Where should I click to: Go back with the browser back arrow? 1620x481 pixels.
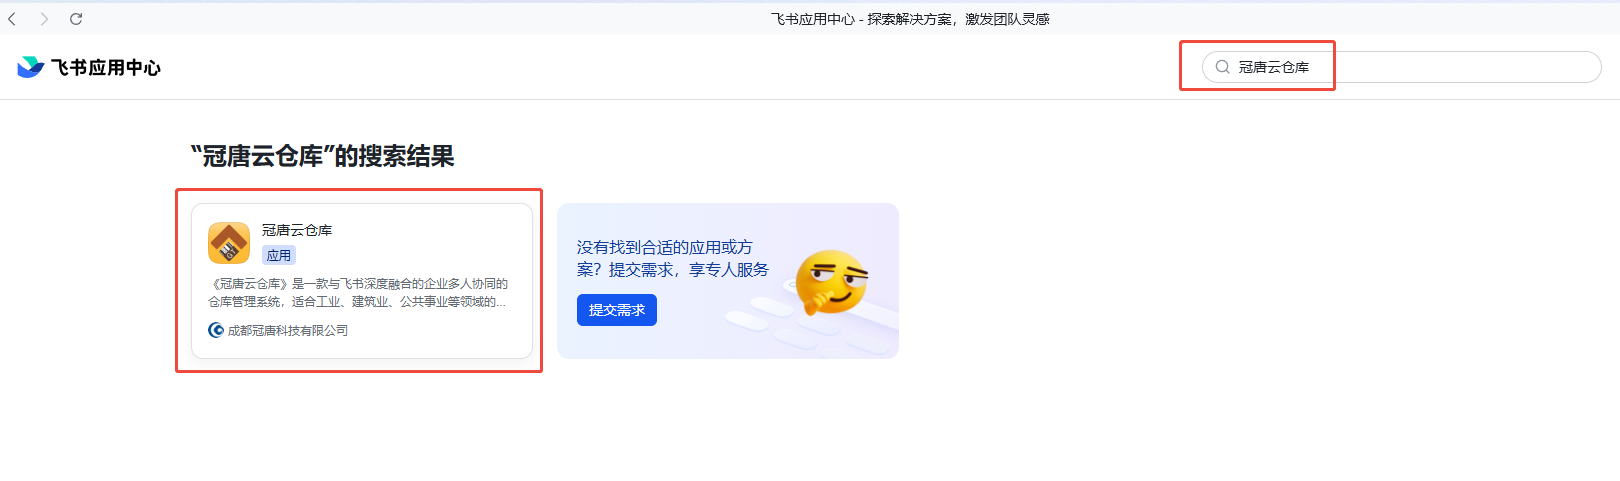[x=12, y=19]
